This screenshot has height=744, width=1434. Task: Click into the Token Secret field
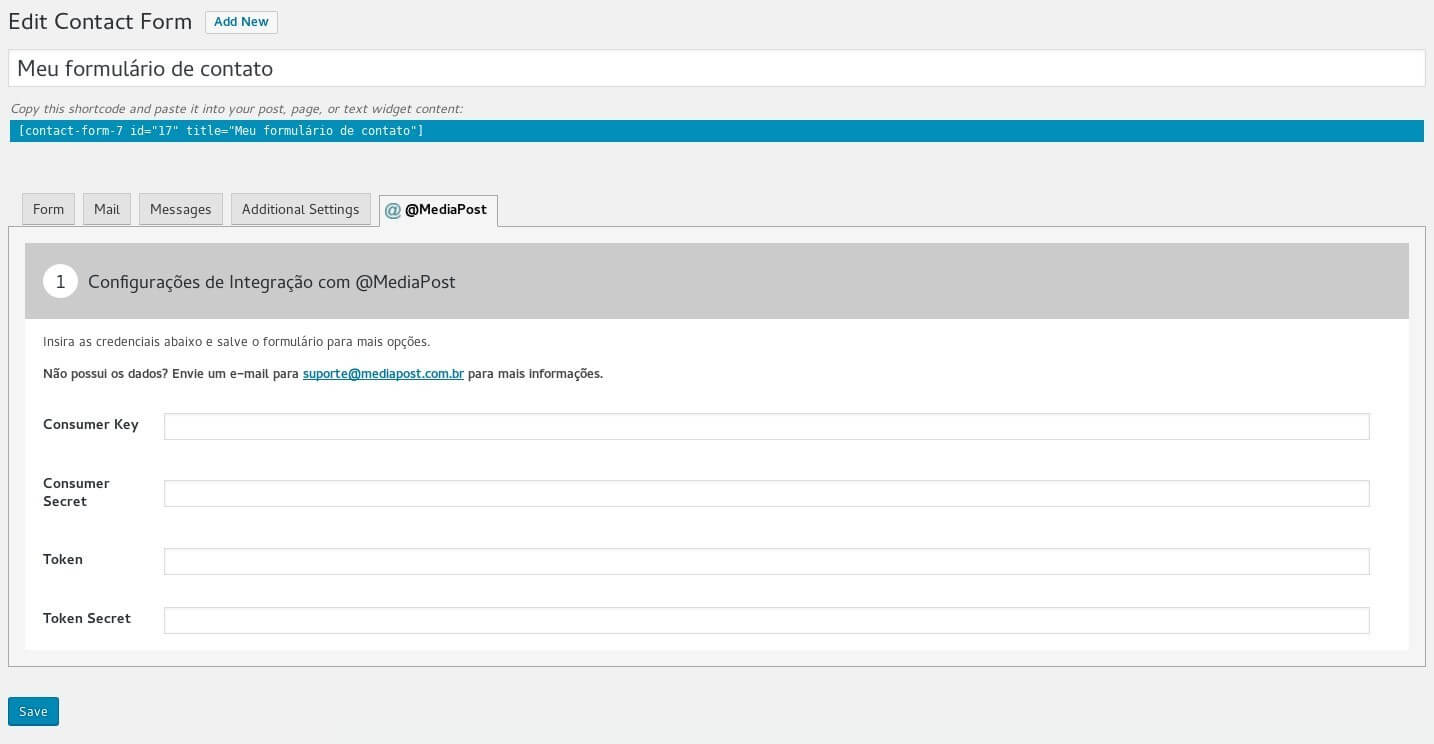click(x=766, y=620)
